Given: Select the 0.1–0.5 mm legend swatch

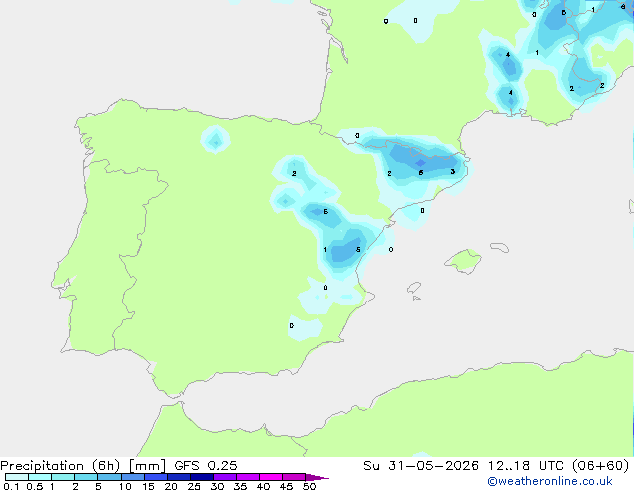Looking at the screenshot, I should 17,477.
